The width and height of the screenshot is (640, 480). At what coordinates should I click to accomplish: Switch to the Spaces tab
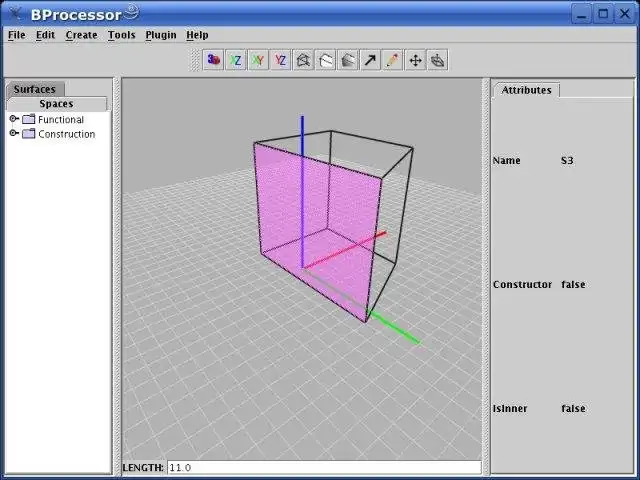click(x=56, y=104)
